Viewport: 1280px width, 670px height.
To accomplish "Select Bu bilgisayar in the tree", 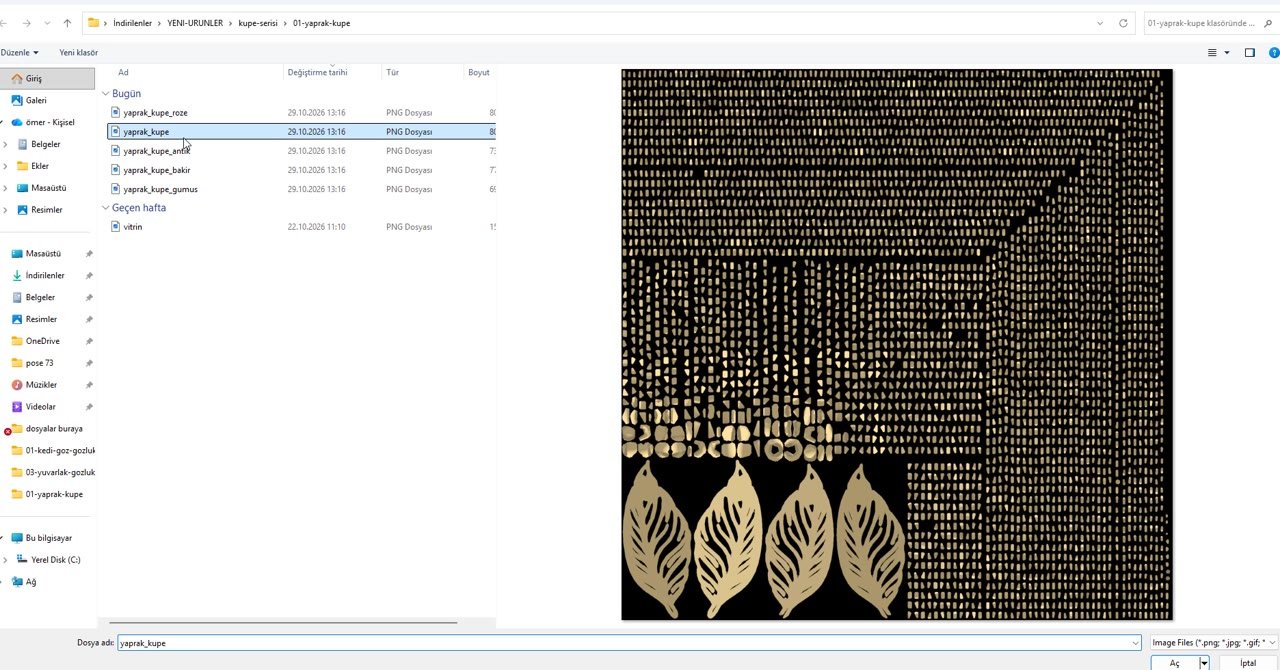I will (x=47, y=538).
